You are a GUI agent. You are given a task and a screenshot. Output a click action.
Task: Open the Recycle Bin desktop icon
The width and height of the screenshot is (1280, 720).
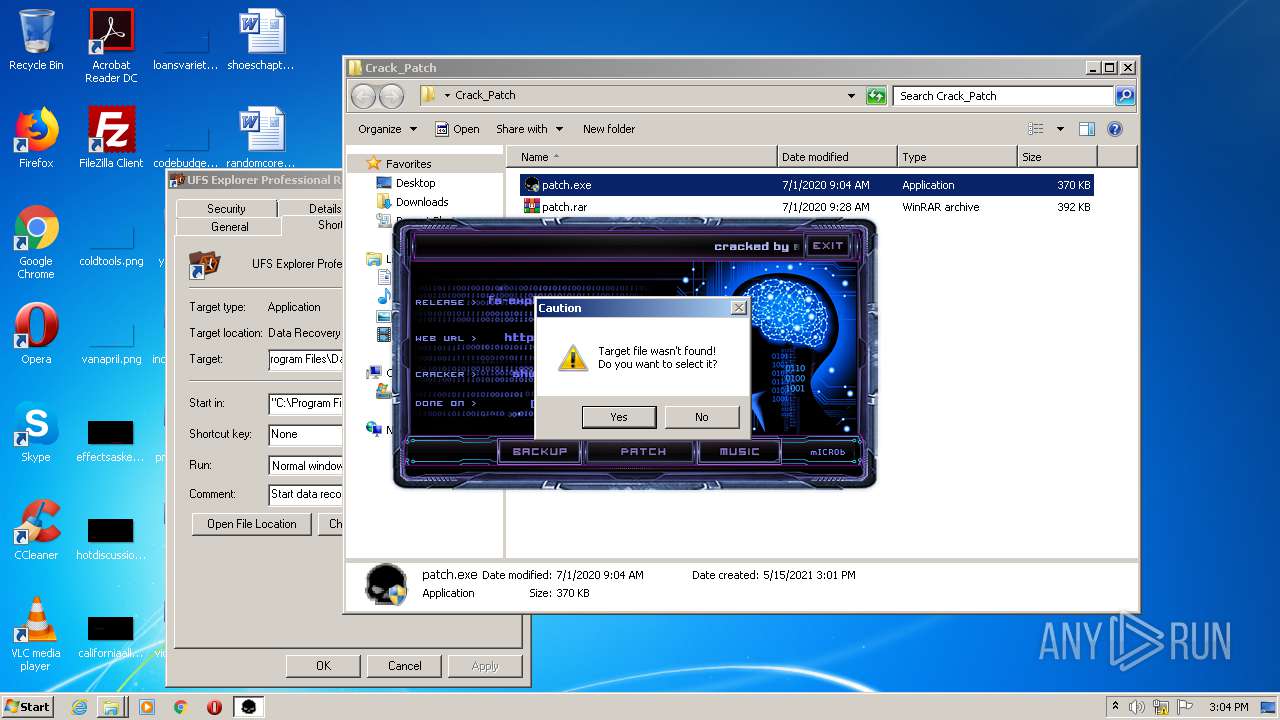(36, 41)
